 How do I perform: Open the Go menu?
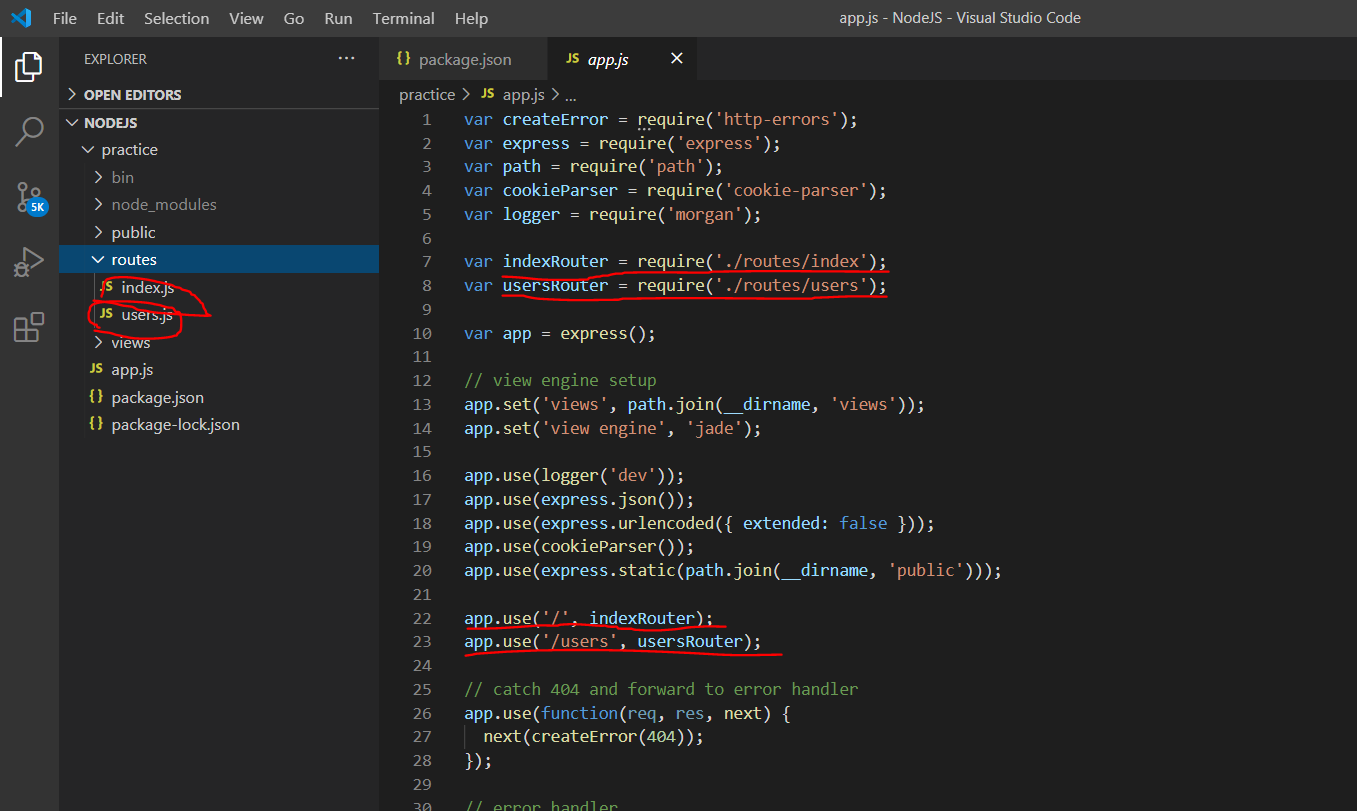[294, 18]
